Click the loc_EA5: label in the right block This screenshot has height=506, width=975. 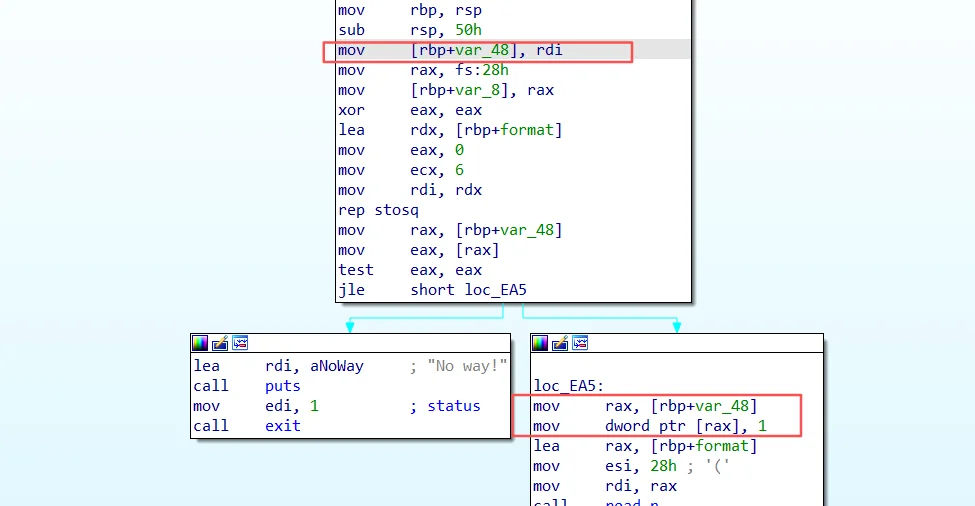(569, 386)
